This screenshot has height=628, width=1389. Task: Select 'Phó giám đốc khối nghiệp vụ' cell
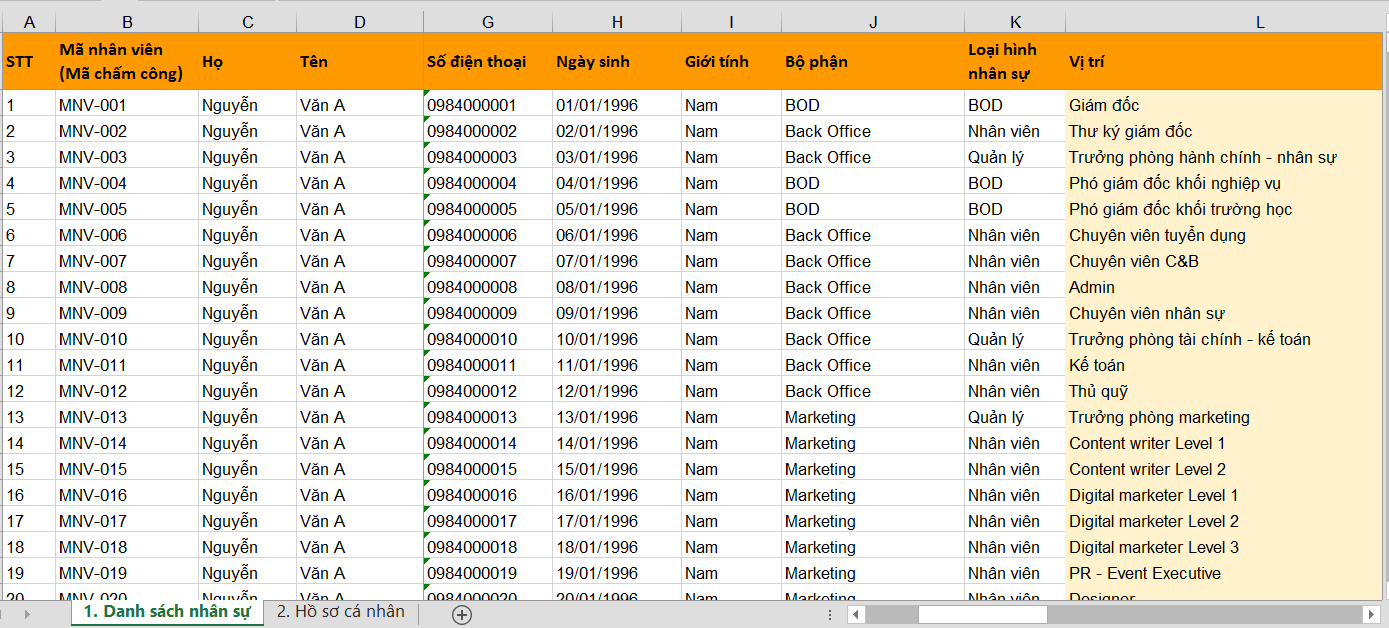tap(1224, 183)
